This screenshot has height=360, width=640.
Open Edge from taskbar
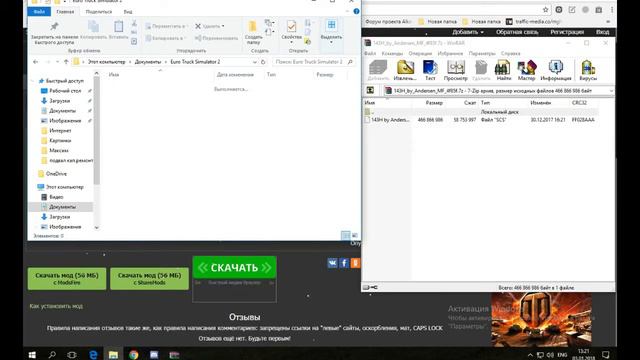pyautogui.click(x=93, y=355)
